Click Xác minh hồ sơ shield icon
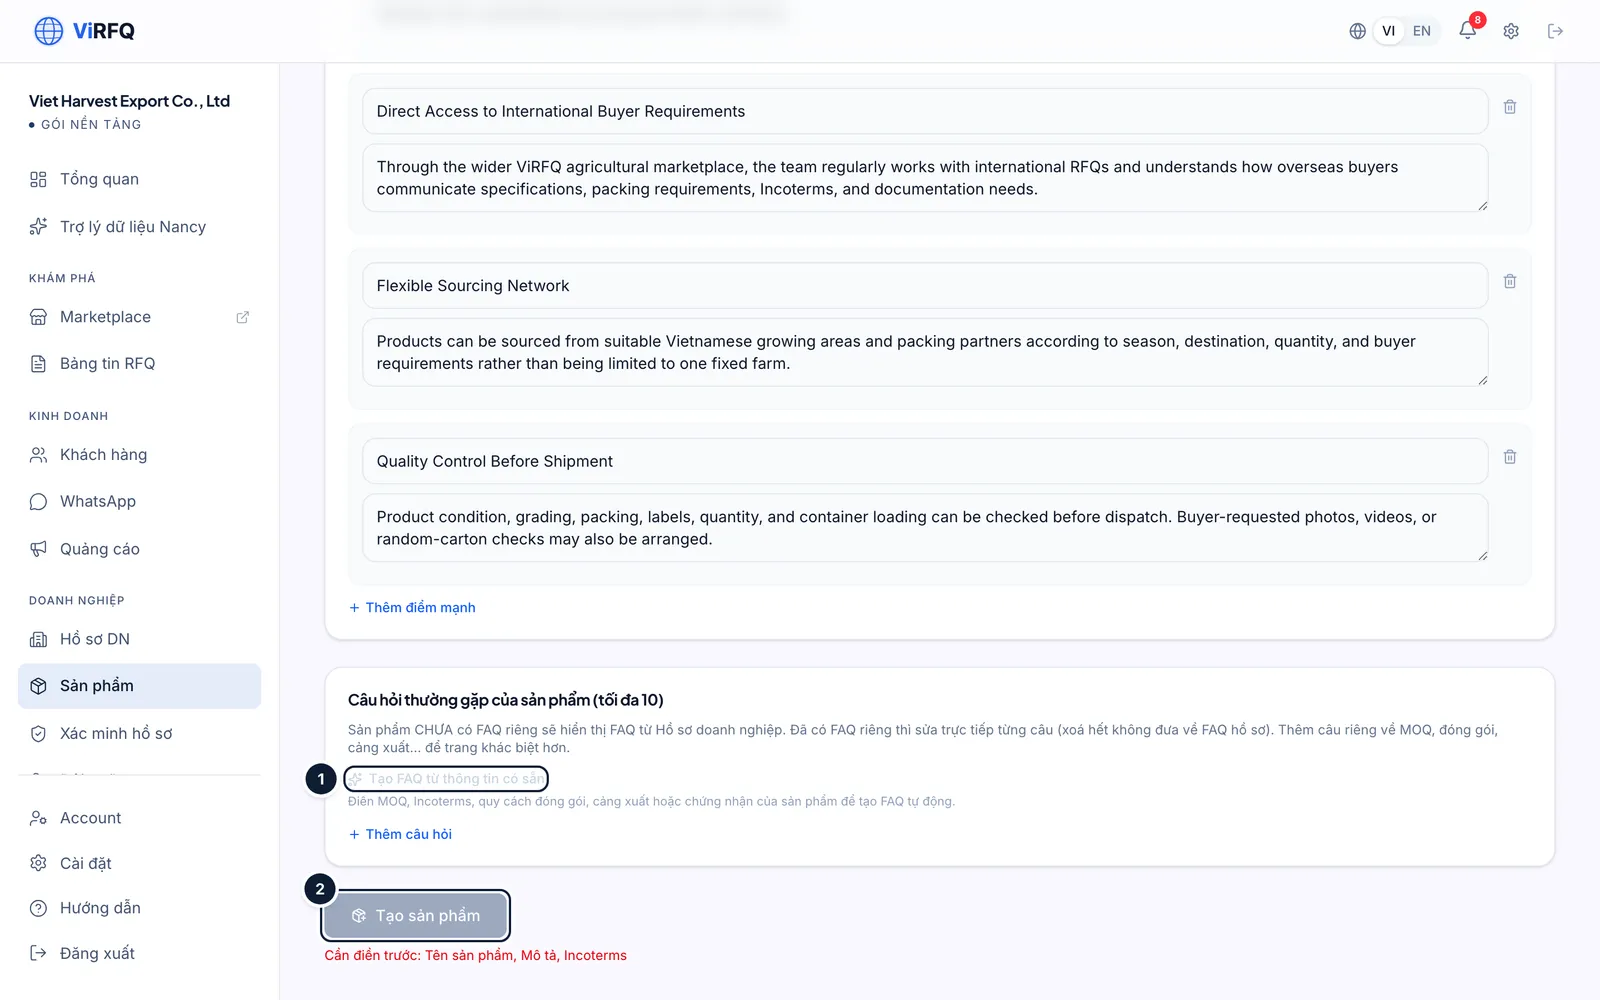Screen dimensions: 1600x1000 (x=38, y=733)
